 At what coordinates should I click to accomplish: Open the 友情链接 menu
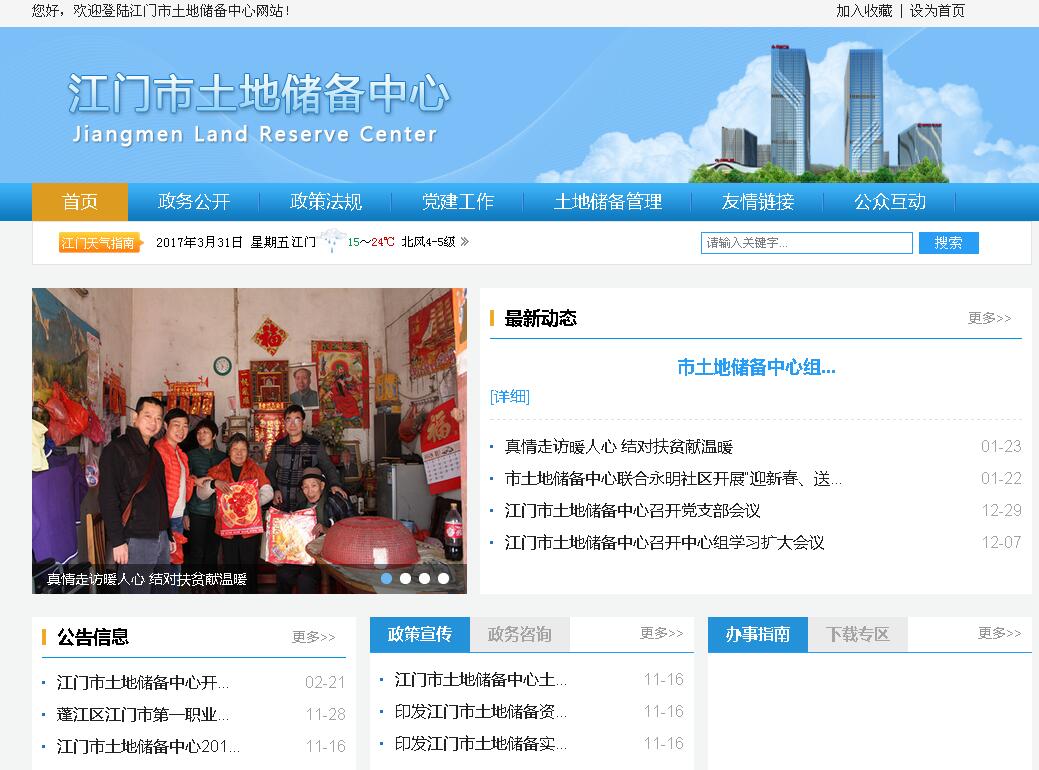click(x=757, y=201)
